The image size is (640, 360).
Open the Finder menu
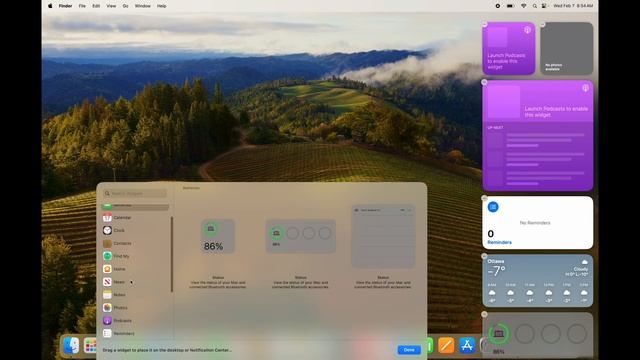pyautogui.click(x=65, y=6)
